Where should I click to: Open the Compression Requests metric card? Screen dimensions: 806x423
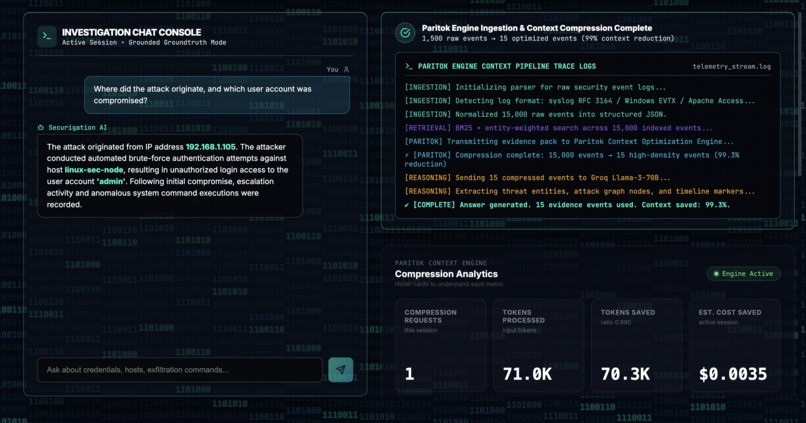pyautogui.click(x=441, y=345)
